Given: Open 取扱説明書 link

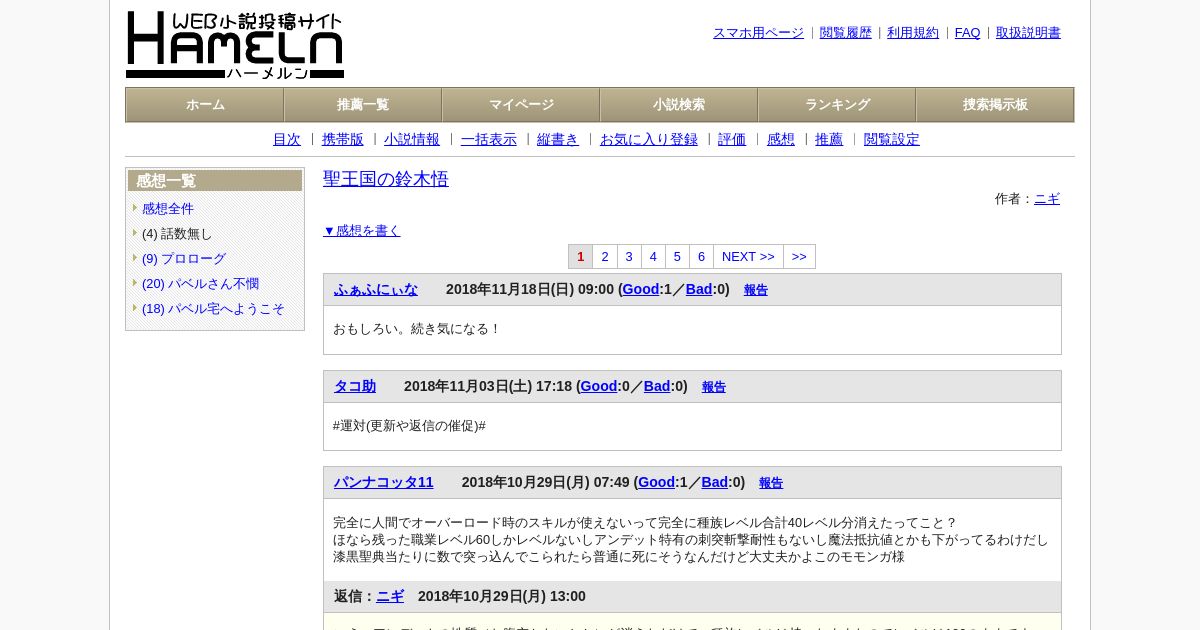Looking at the screenshot, I should click(1028, 33).
